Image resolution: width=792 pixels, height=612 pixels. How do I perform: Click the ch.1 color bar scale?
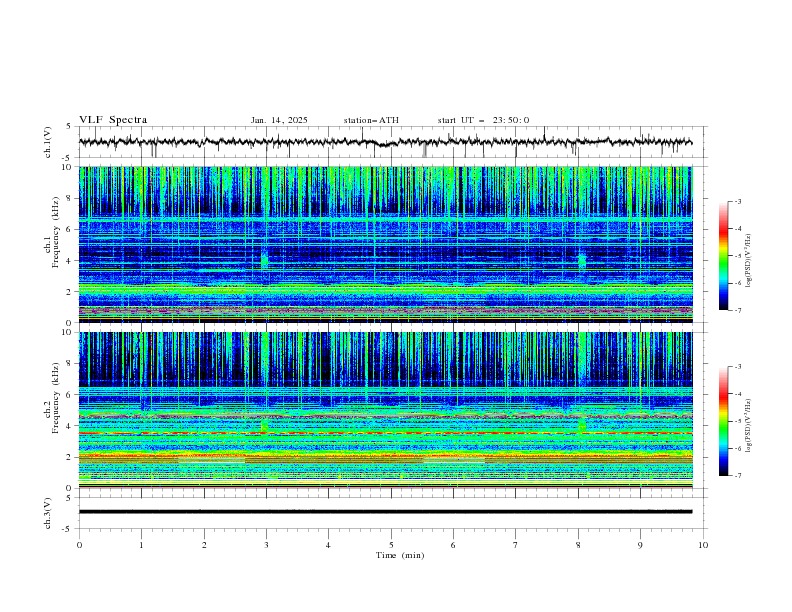click(724, 256)
